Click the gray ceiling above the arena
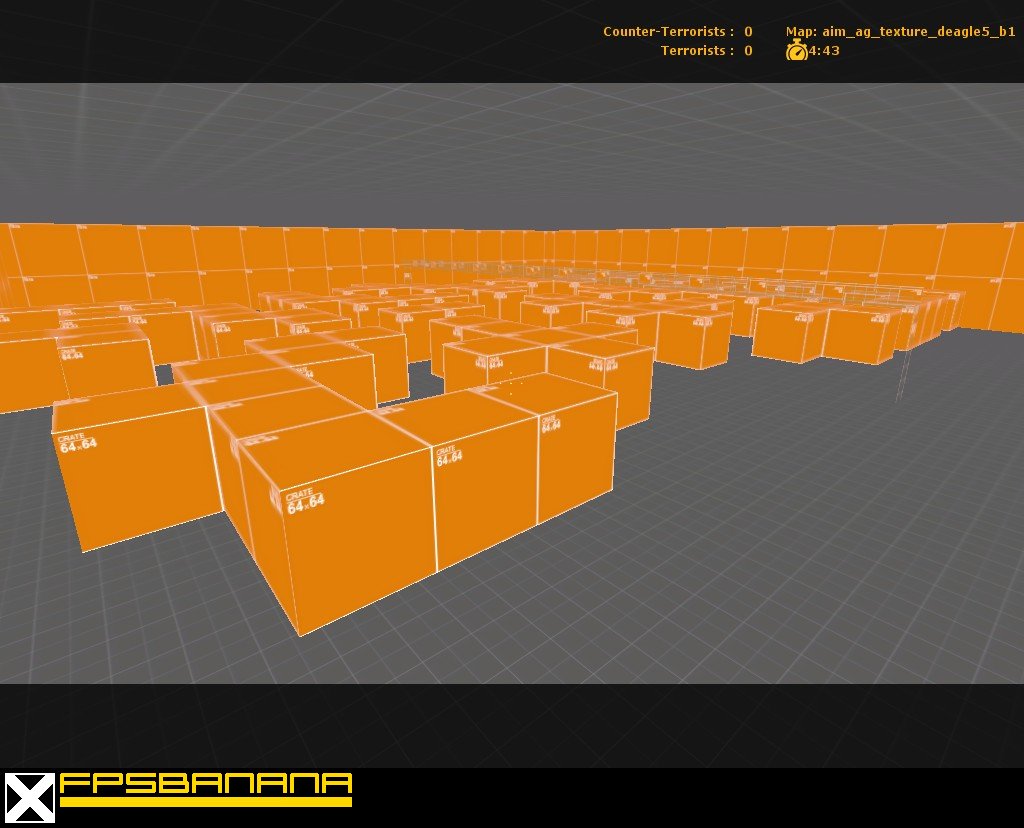 pyautogui.click(x=500, y=150)
